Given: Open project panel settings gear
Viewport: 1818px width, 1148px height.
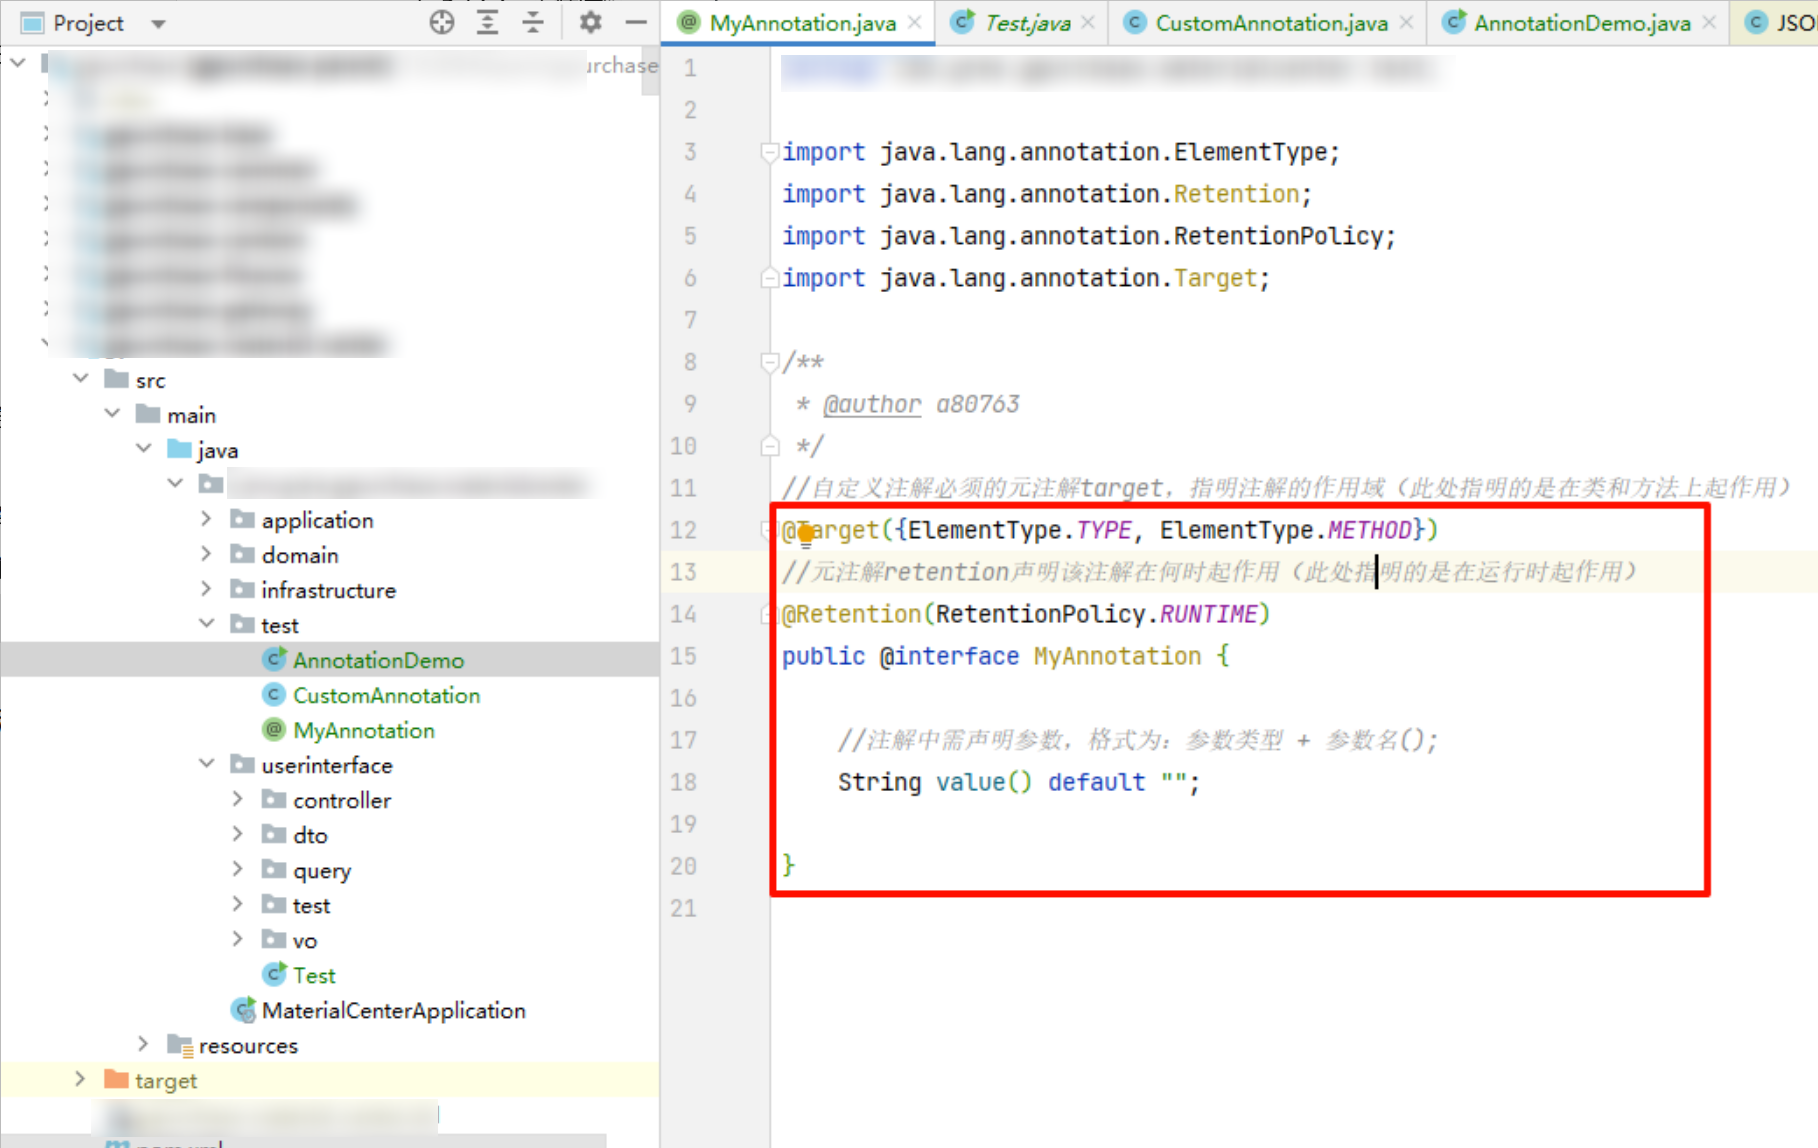Looking at the screenshot, I should [591, 22].
